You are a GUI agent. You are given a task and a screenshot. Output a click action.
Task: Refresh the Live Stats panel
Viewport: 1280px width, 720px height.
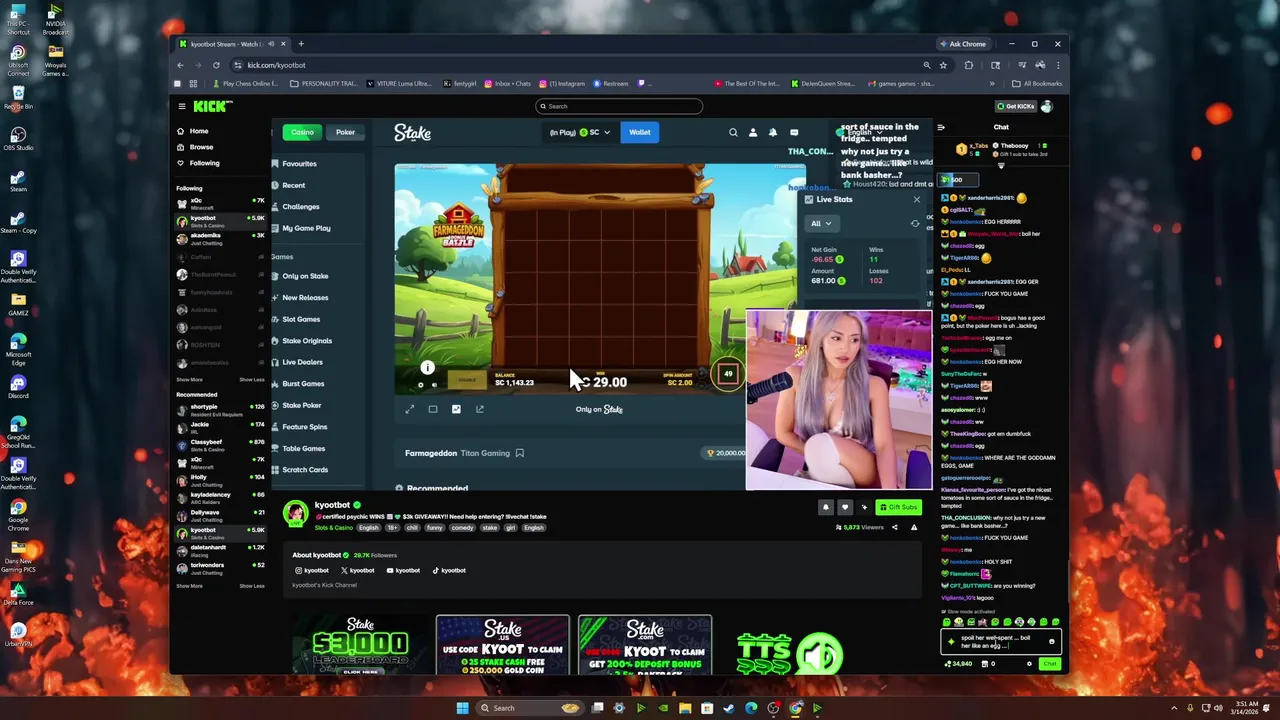point(915,224)
